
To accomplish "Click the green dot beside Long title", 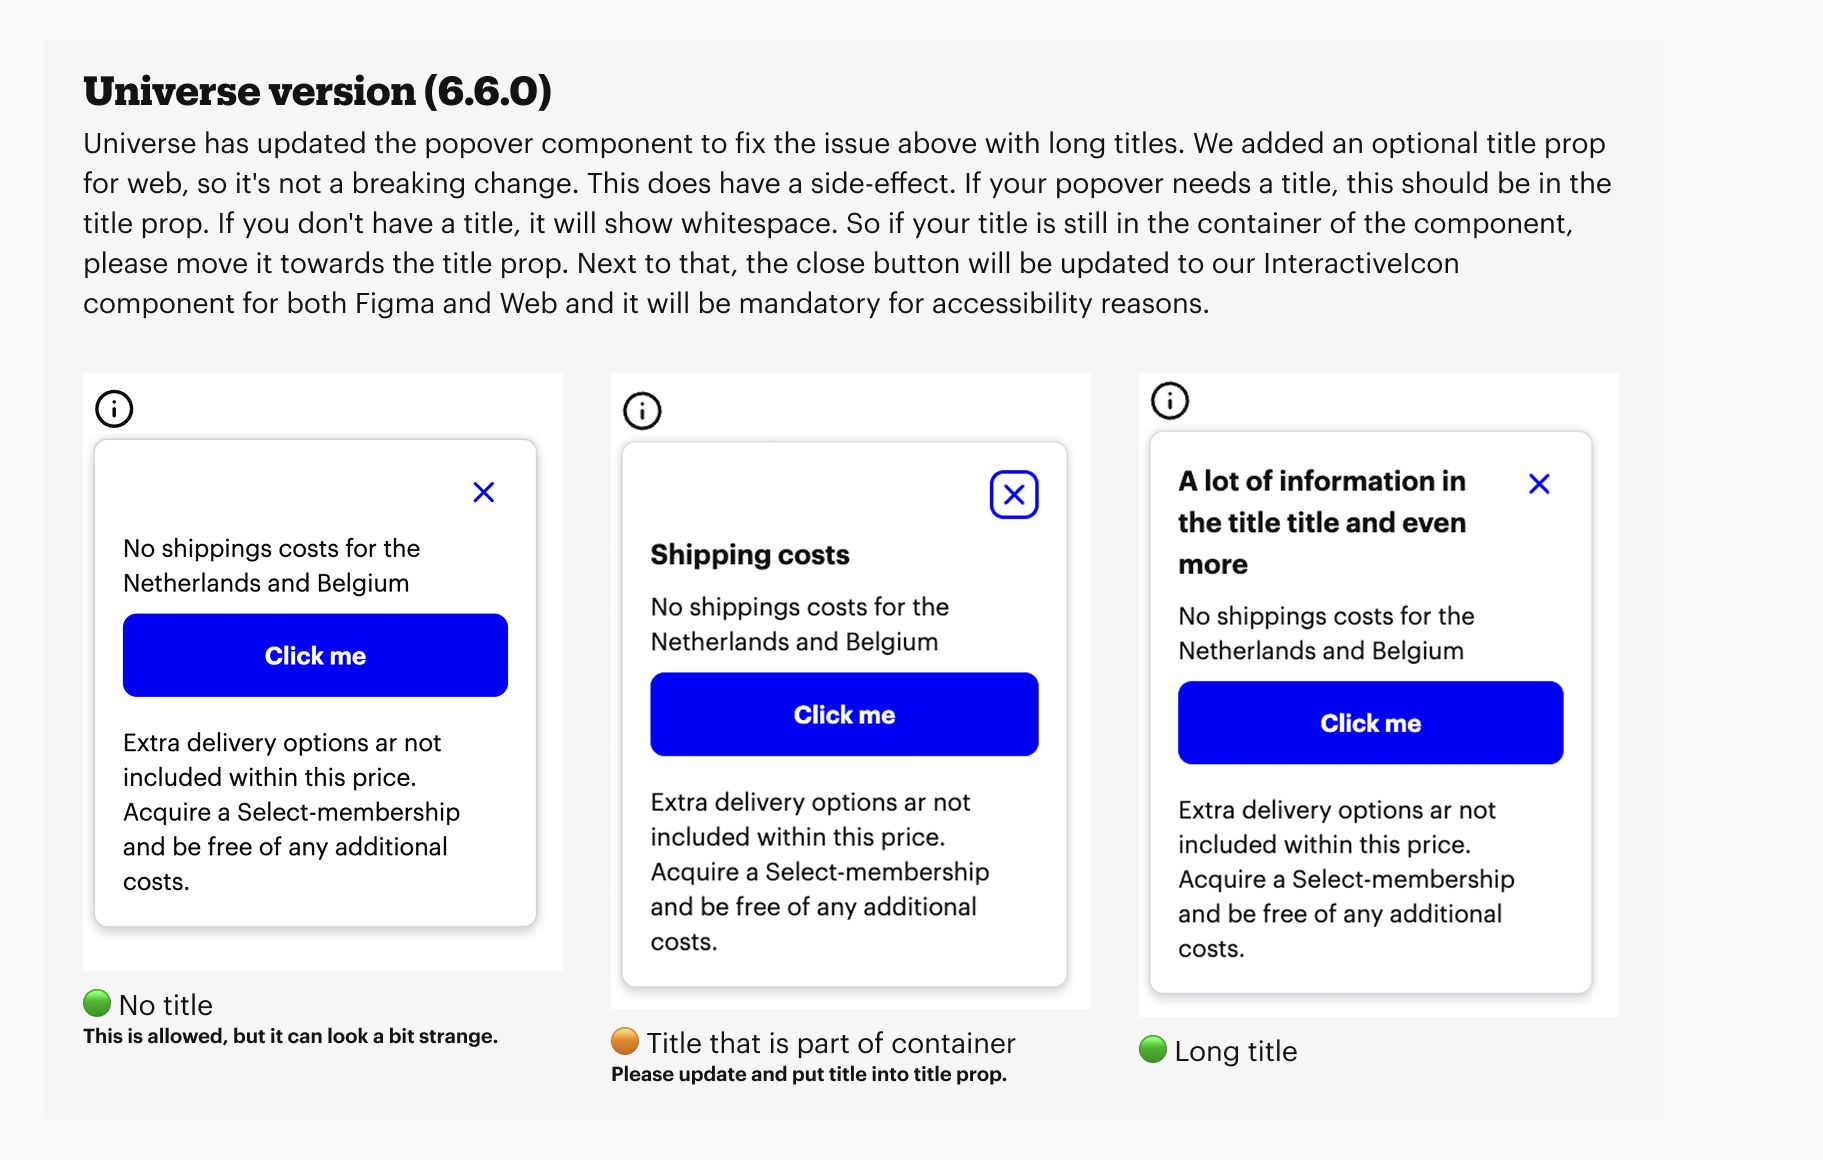I will coord(1153,1049).
